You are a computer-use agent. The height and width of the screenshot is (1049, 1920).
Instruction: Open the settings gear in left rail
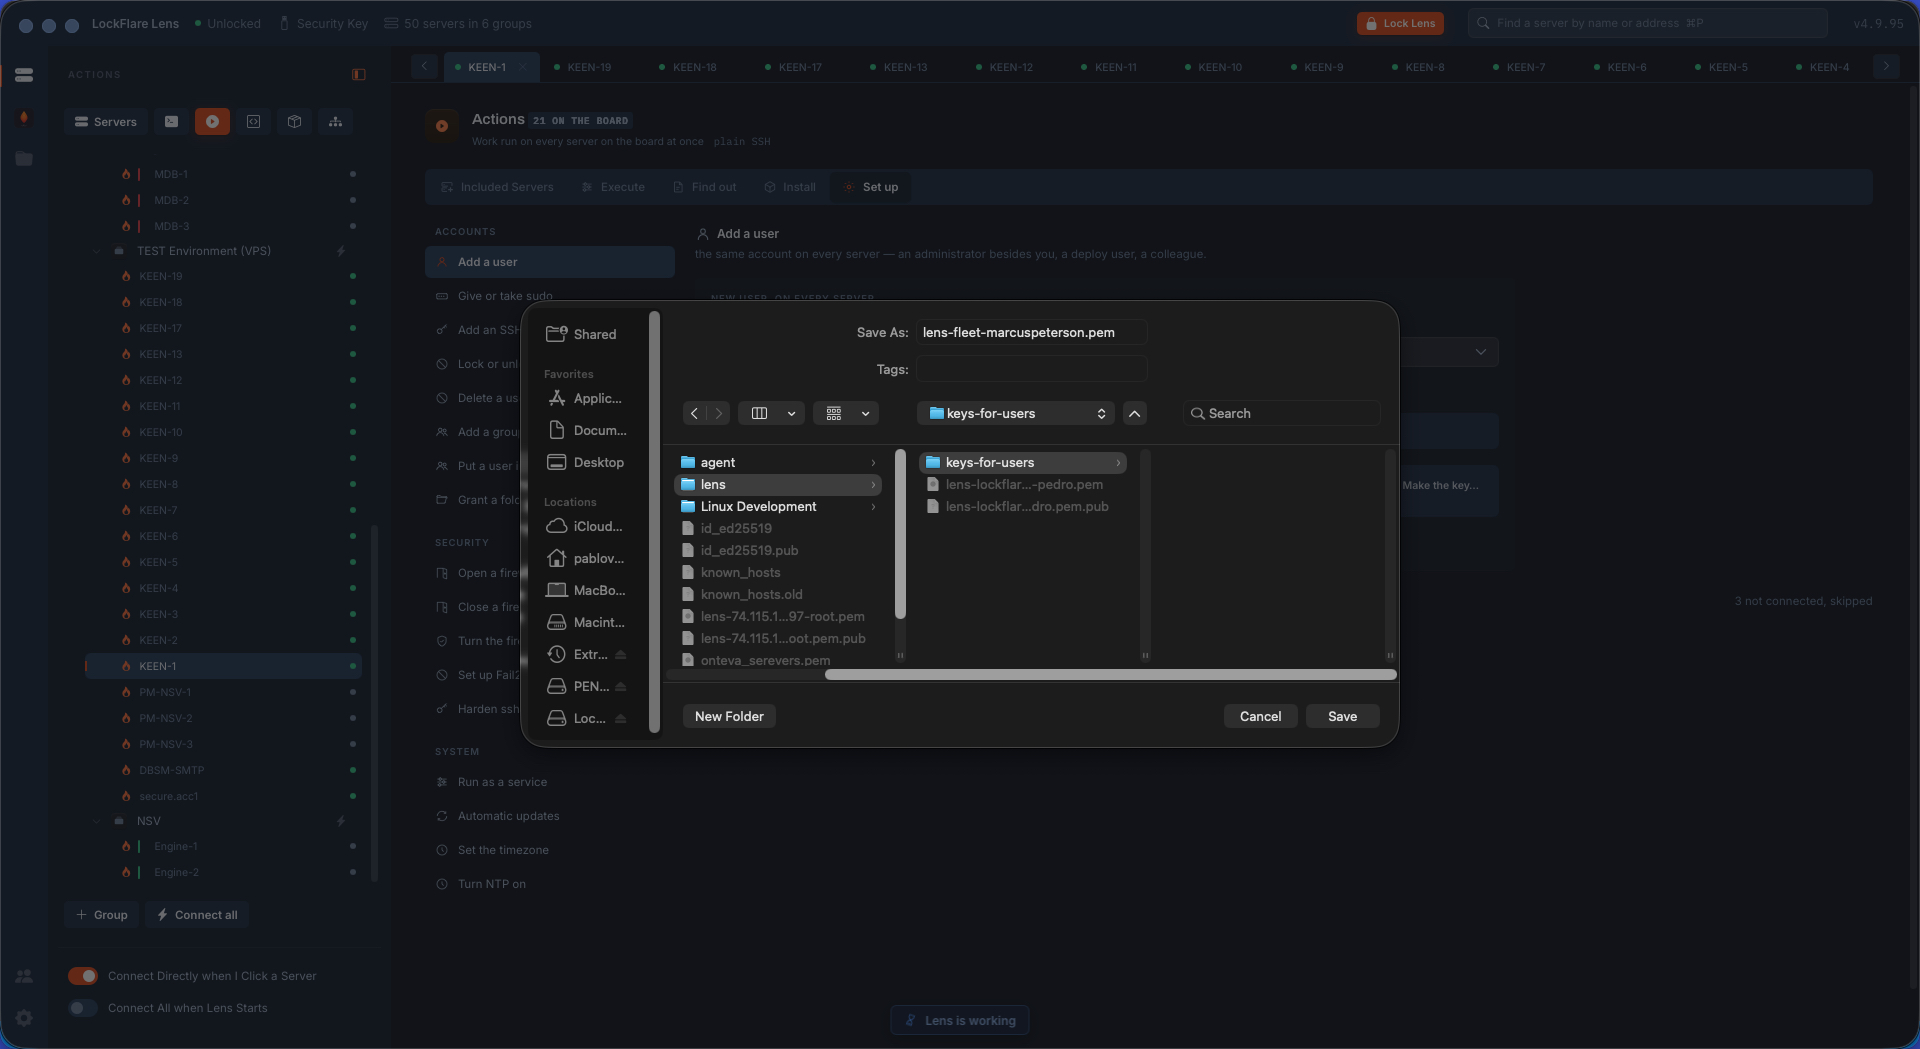[24, 1018]
